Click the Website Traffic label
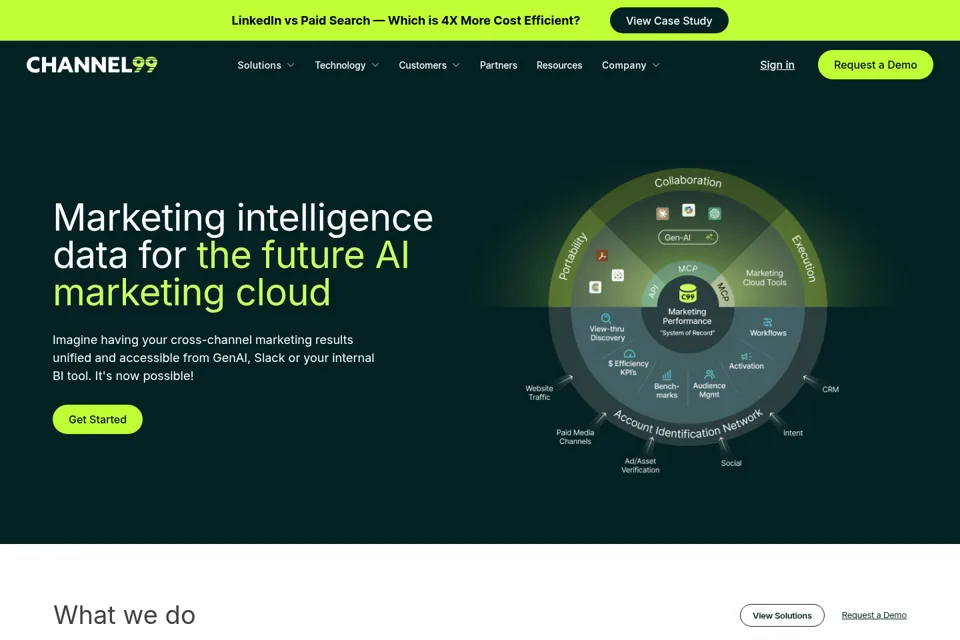Screen dimensions: 960x640 pyautogui.click(x=539, y=393)
